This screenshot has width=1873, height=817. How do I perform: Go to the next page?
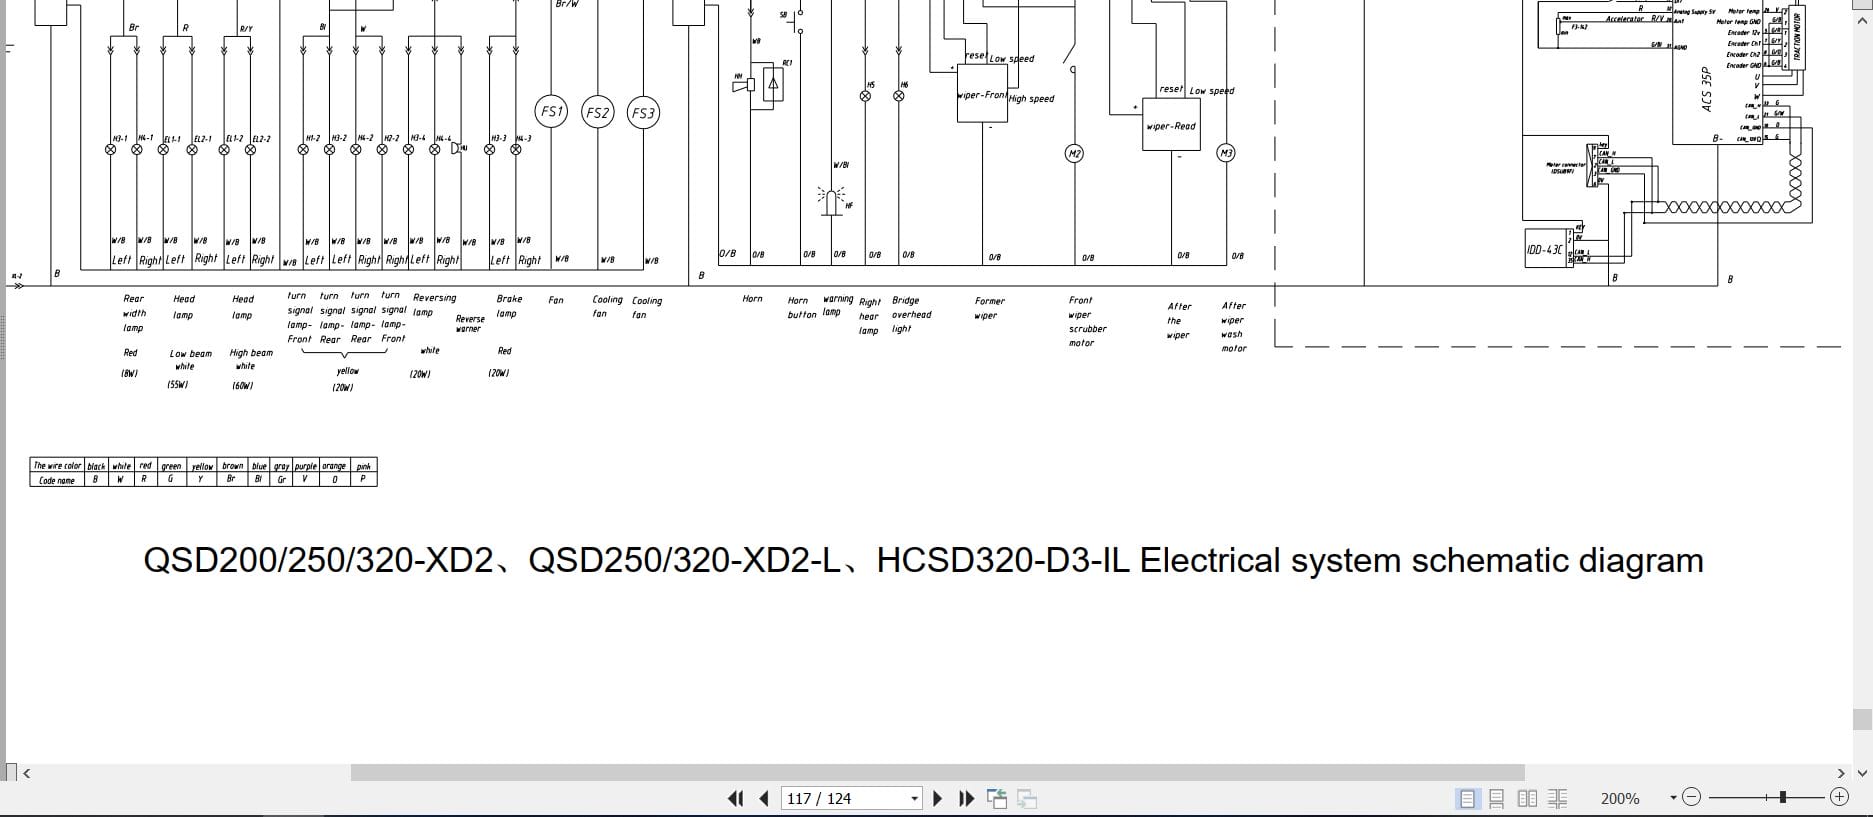pyautogui.click(x=938, y=798)
